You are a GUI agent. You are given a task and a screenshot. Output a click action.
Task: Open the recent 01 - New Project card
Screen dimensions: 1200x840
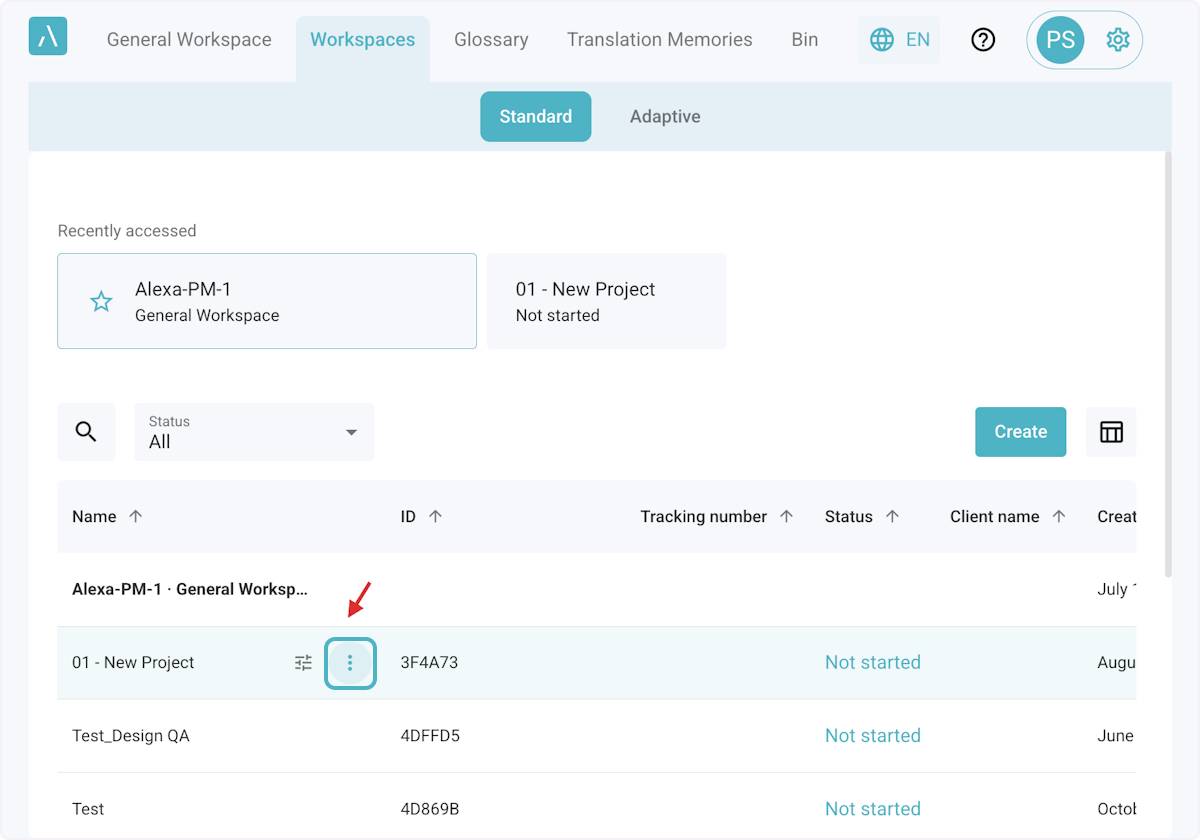[606, 301]
